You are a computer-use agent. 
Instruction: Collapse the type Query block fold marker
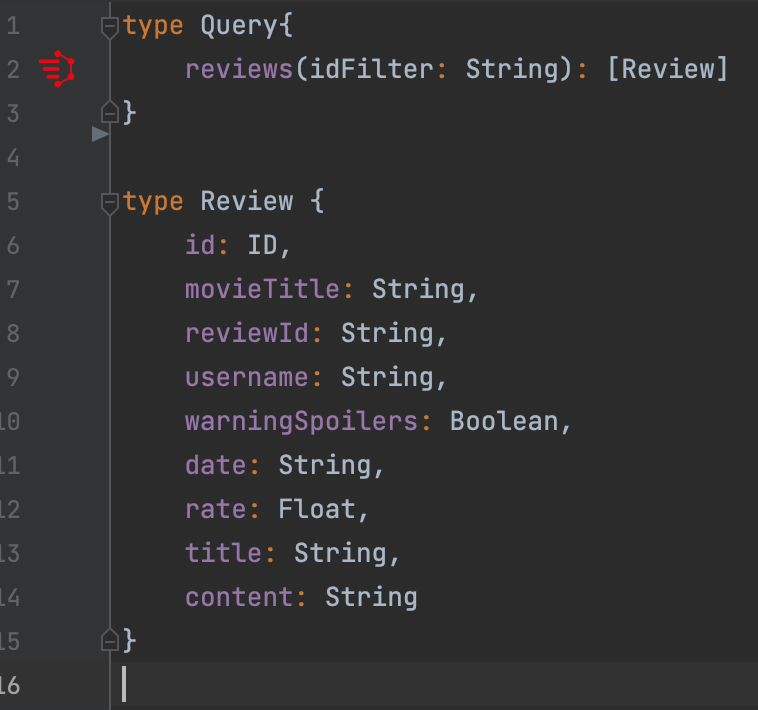coord(110,27)
